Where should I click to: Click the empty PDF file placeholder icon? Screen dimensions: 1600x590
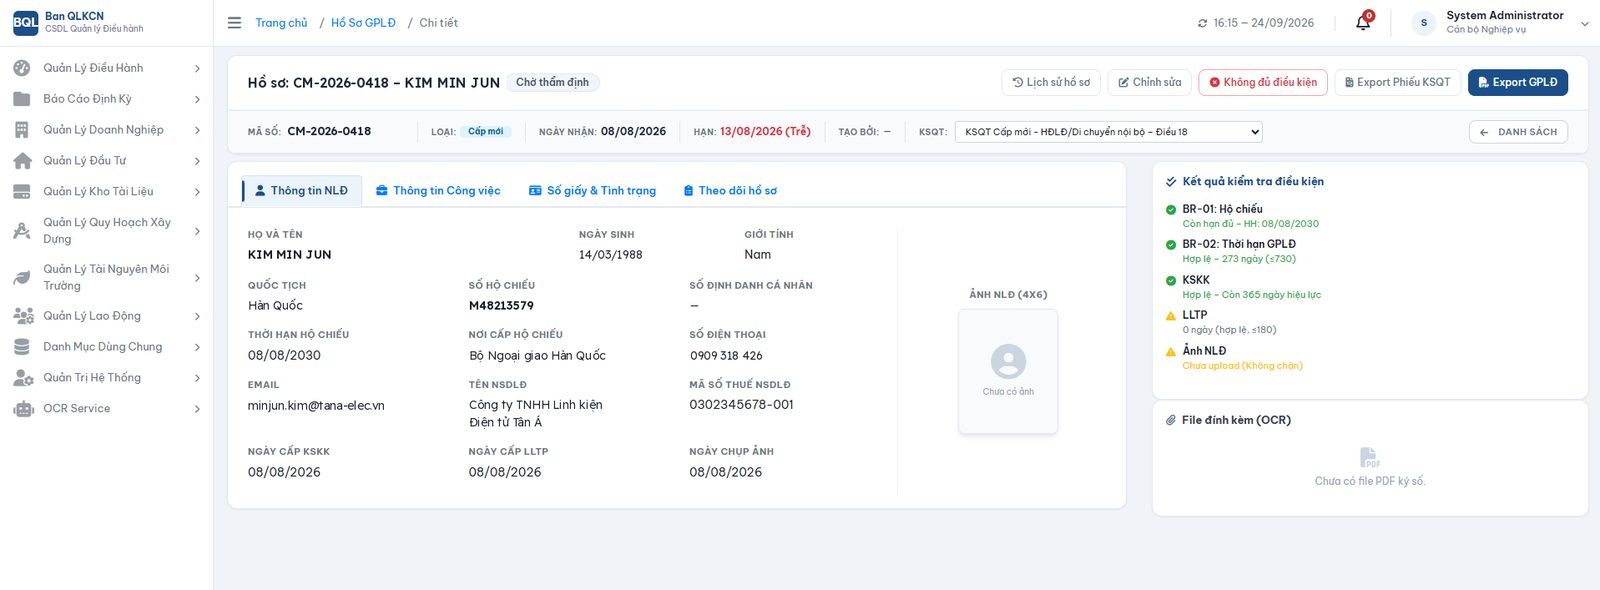tap(1370, 457)
